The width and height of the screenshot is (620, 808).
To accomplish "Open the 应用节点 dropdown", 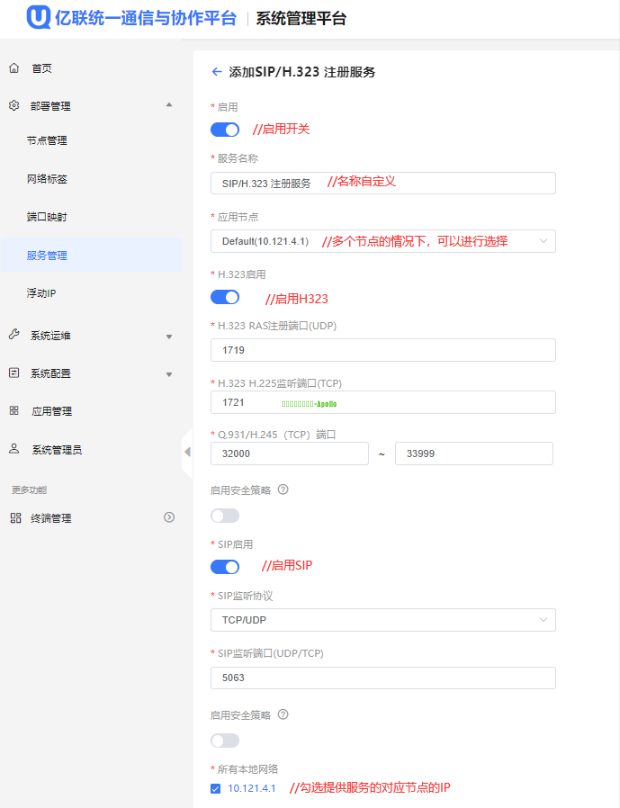I will (x=382, y=241).
